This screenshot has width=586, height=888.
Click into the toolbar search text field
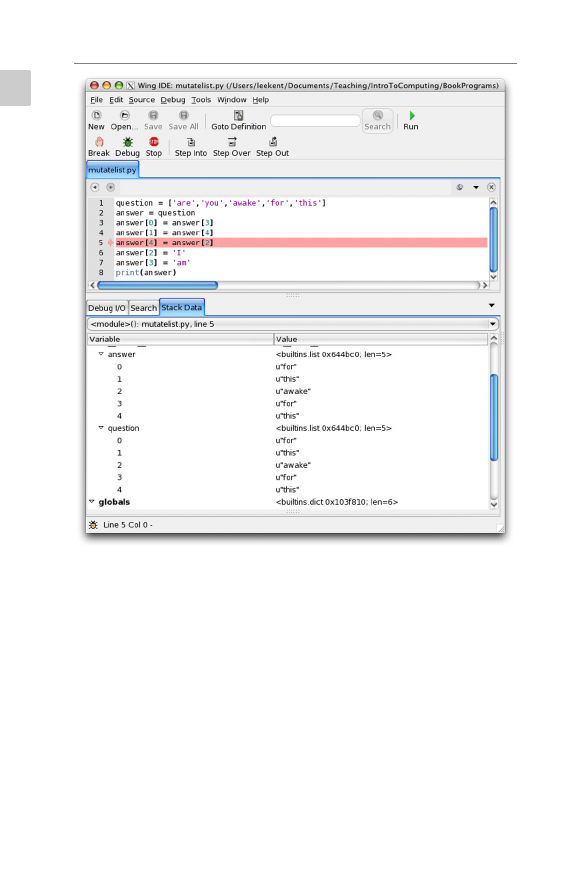coord(315,121)
